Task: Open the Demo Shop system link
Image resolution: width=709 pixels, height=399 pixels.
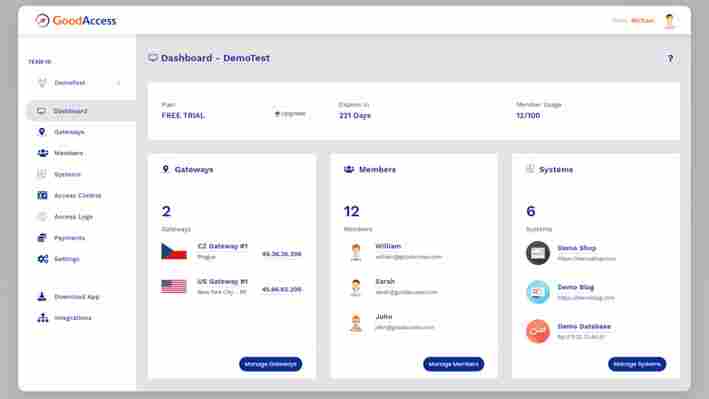Action: (577, 248)
